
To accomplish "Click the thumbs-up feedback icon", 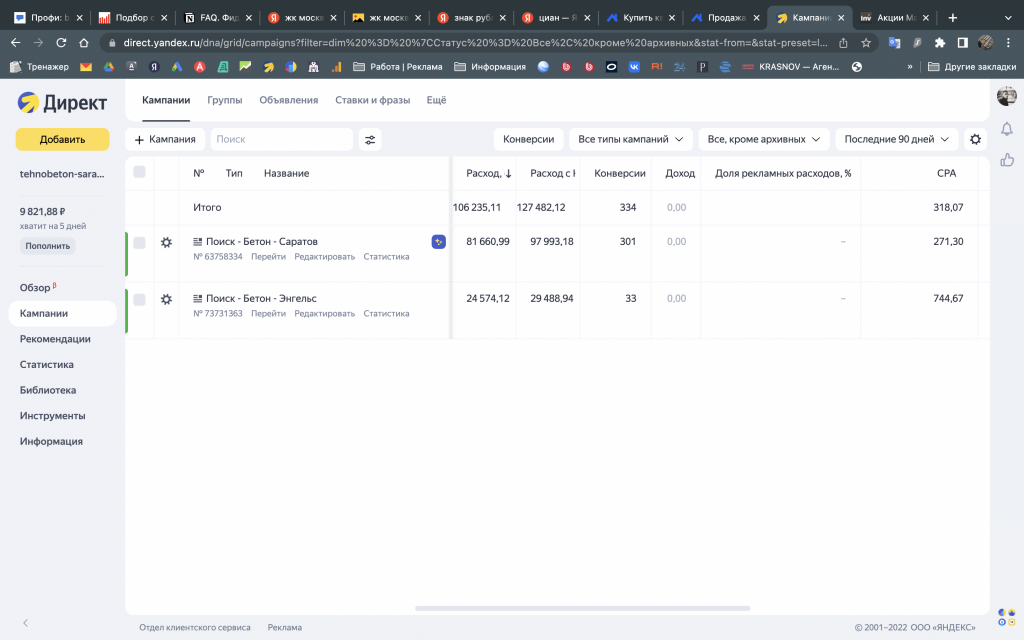I will pyautogui.click(x=1006, y=159).
